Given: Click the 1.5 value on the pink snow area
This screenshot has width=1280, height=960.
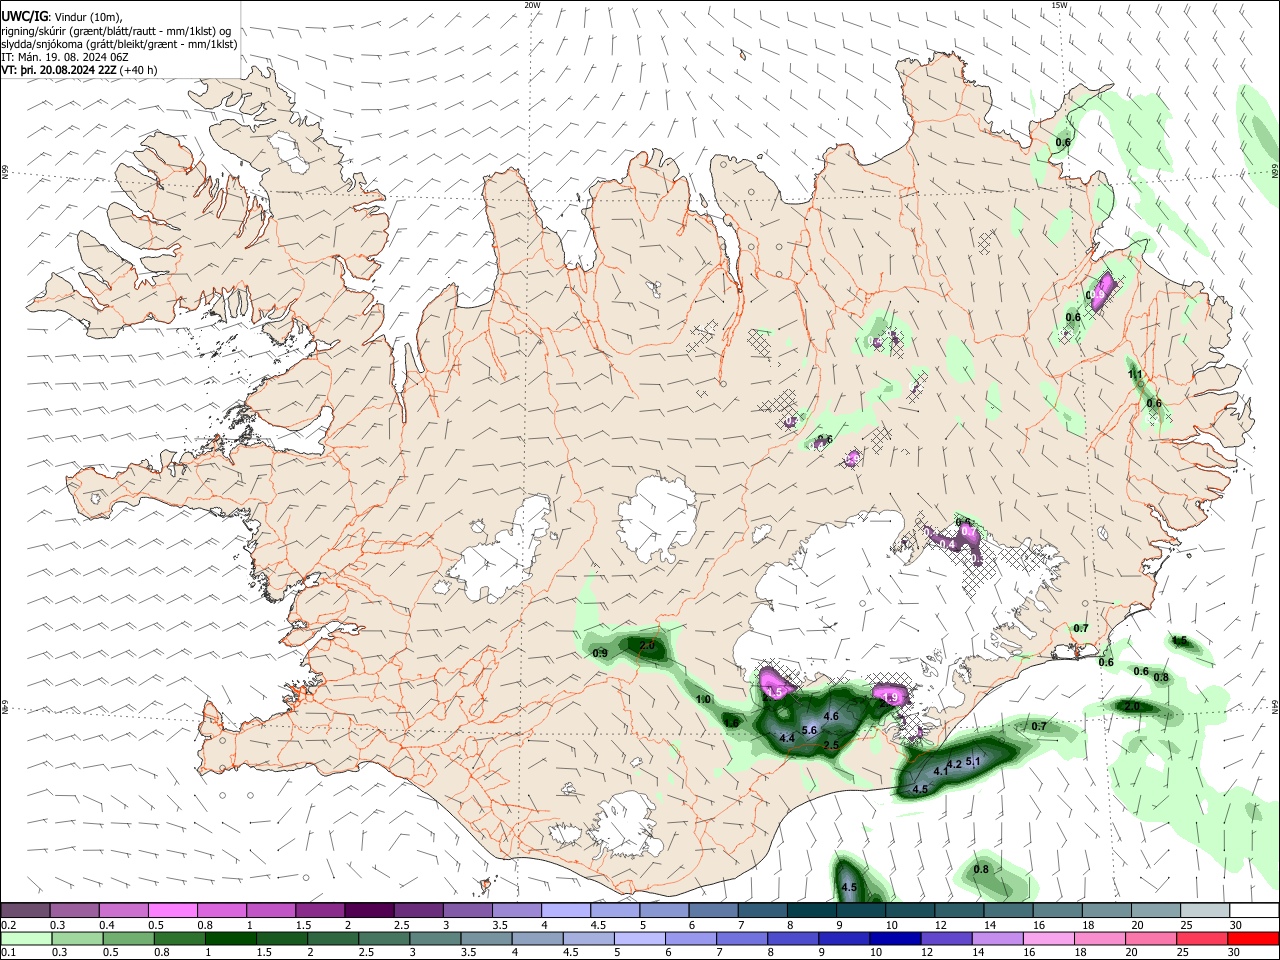Looking at the screenshot, I should point(774,692).
